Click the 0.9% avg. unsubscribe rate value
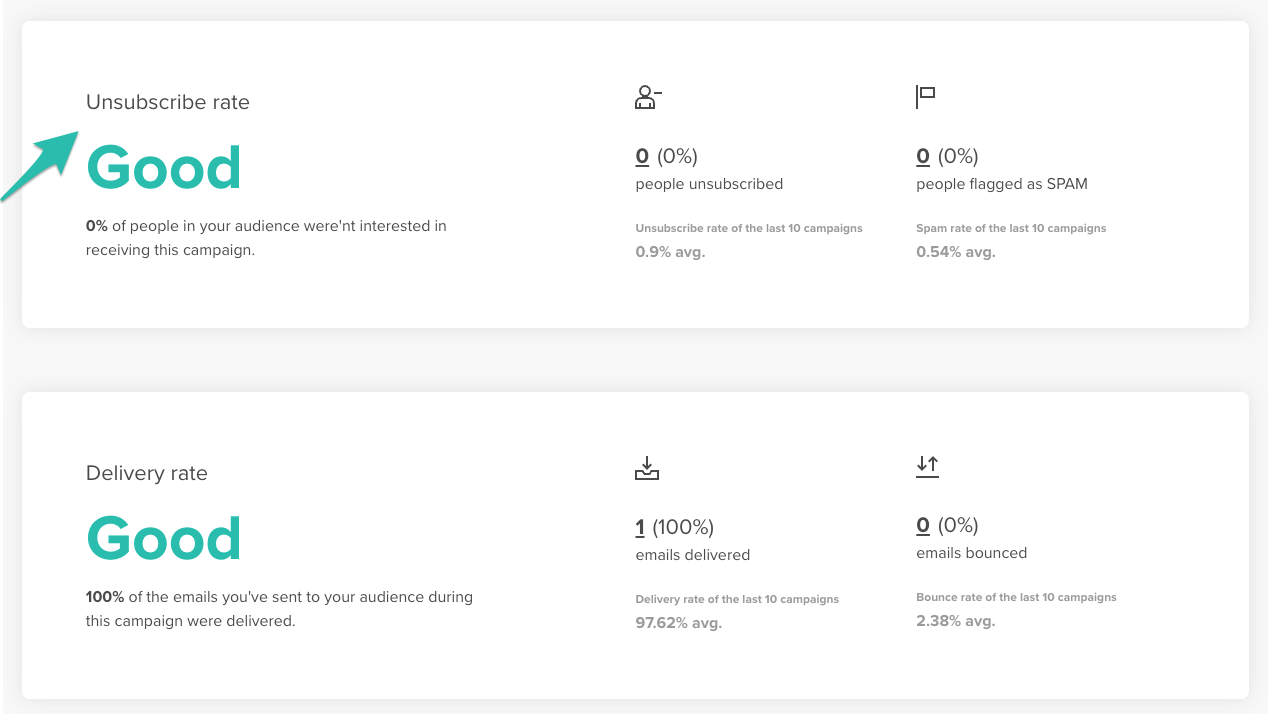The height and width of the screenshot is (714, 1268). (x=670, y=252)
